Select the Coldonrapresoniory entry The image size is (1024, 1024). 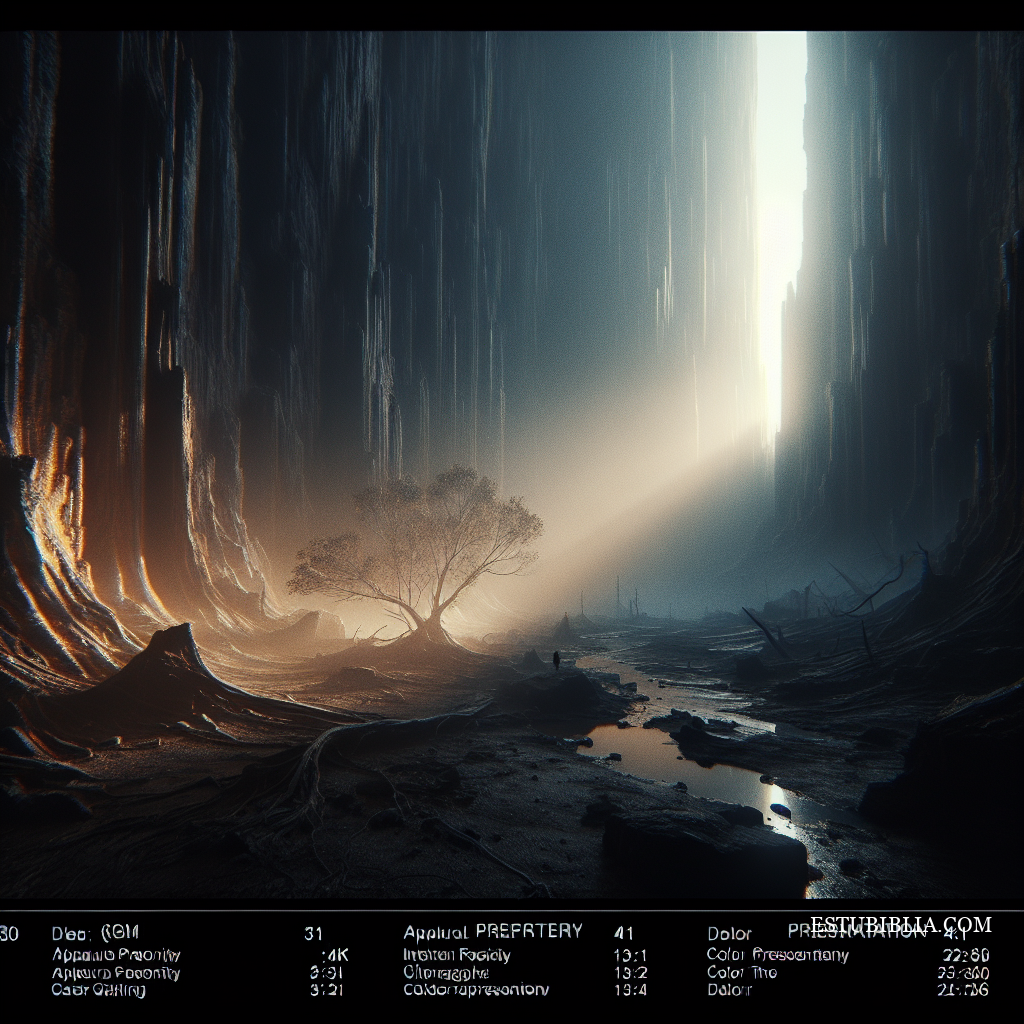(x=475, y=990)
